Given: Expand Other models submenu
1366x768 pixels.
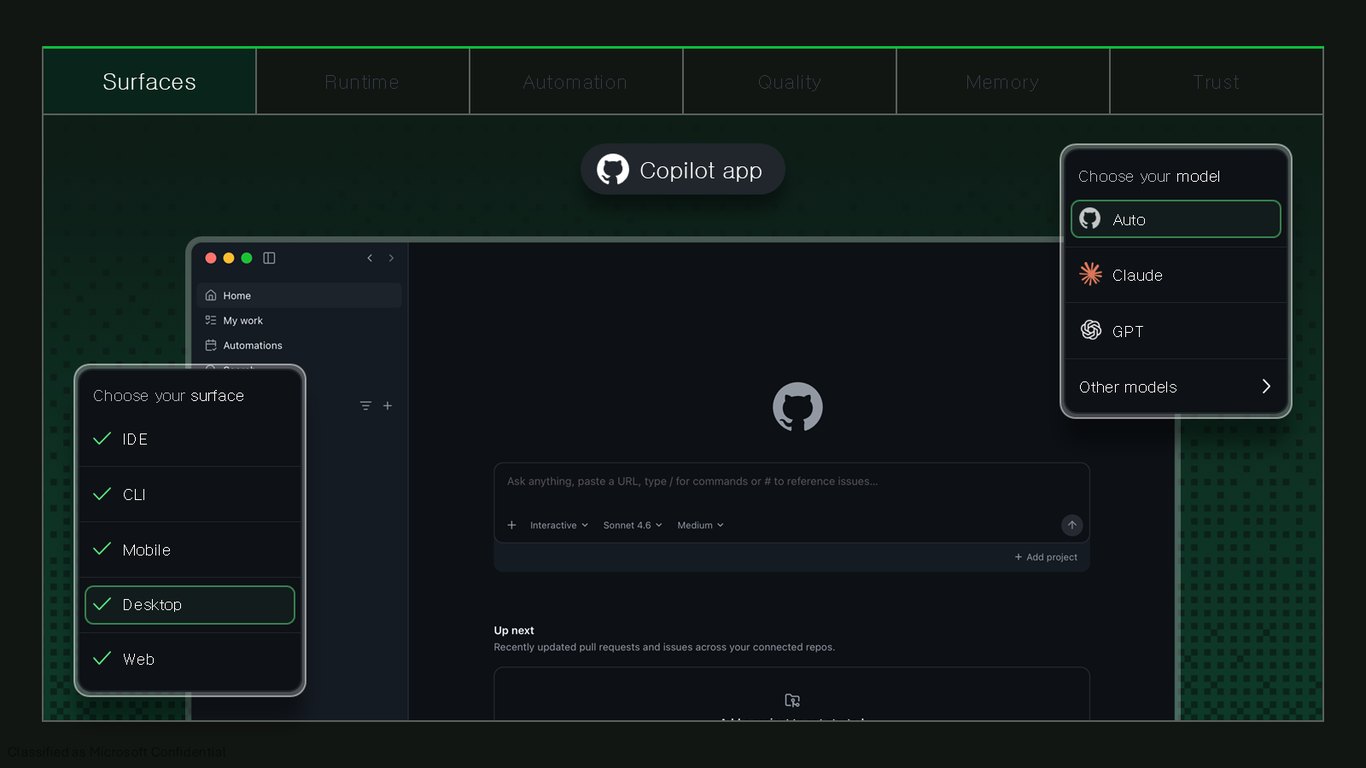Looking at the screenshot, I should (x=1176, y=387).
